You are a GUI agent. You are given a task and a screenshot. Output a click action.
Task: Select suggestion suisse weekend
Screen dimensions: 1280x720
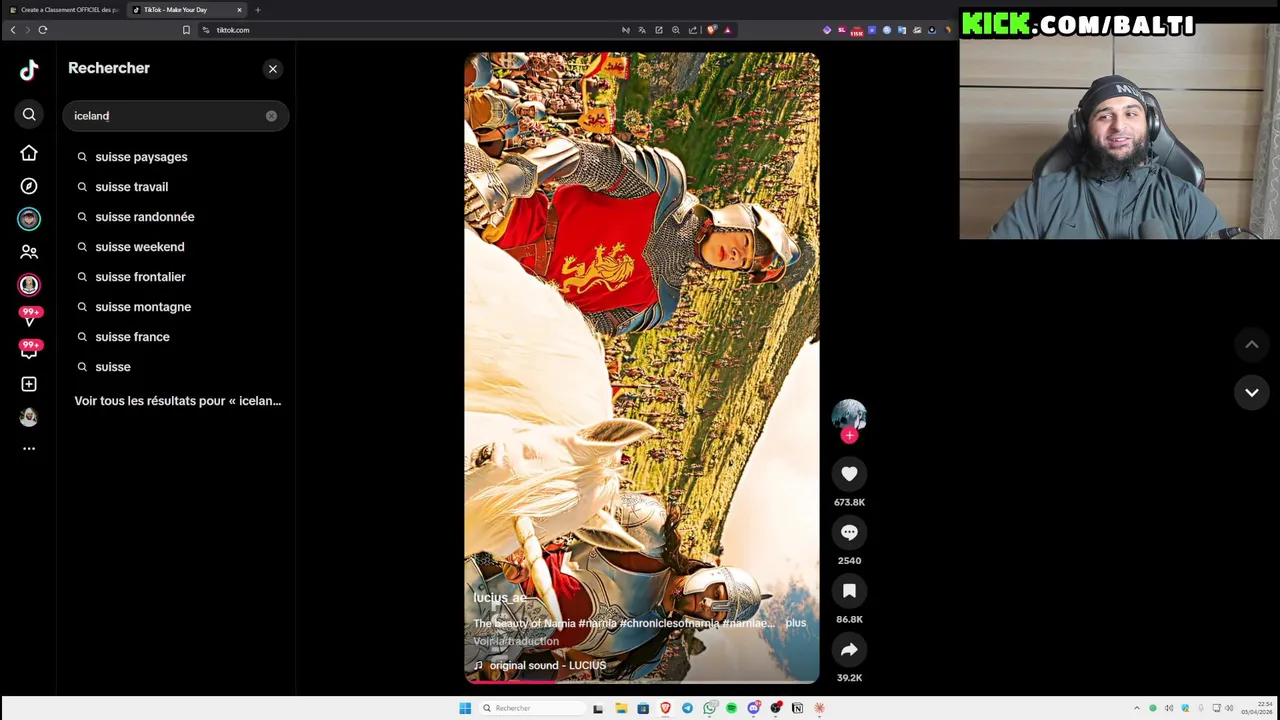140,247
